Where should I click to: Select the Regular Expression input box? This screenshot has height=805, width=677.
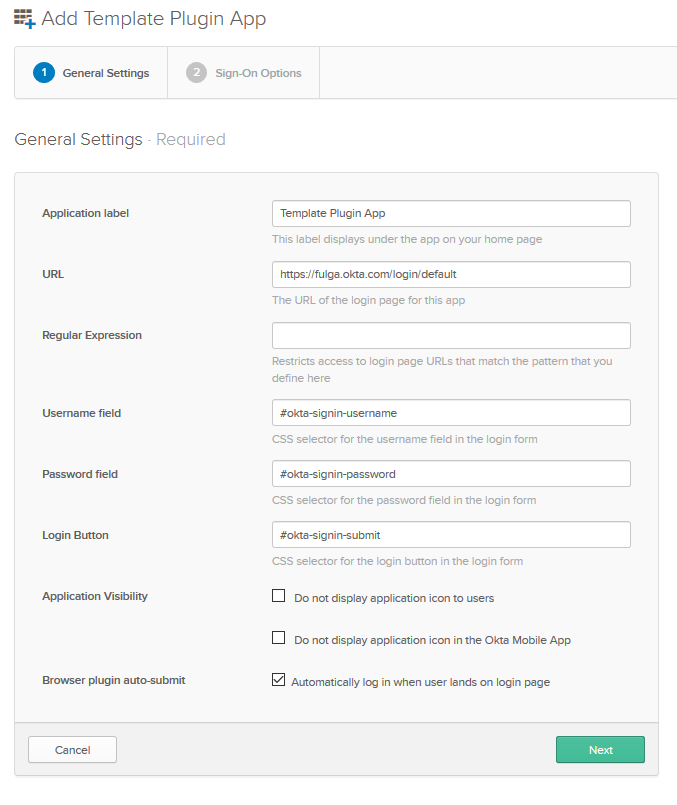(451, 335)
